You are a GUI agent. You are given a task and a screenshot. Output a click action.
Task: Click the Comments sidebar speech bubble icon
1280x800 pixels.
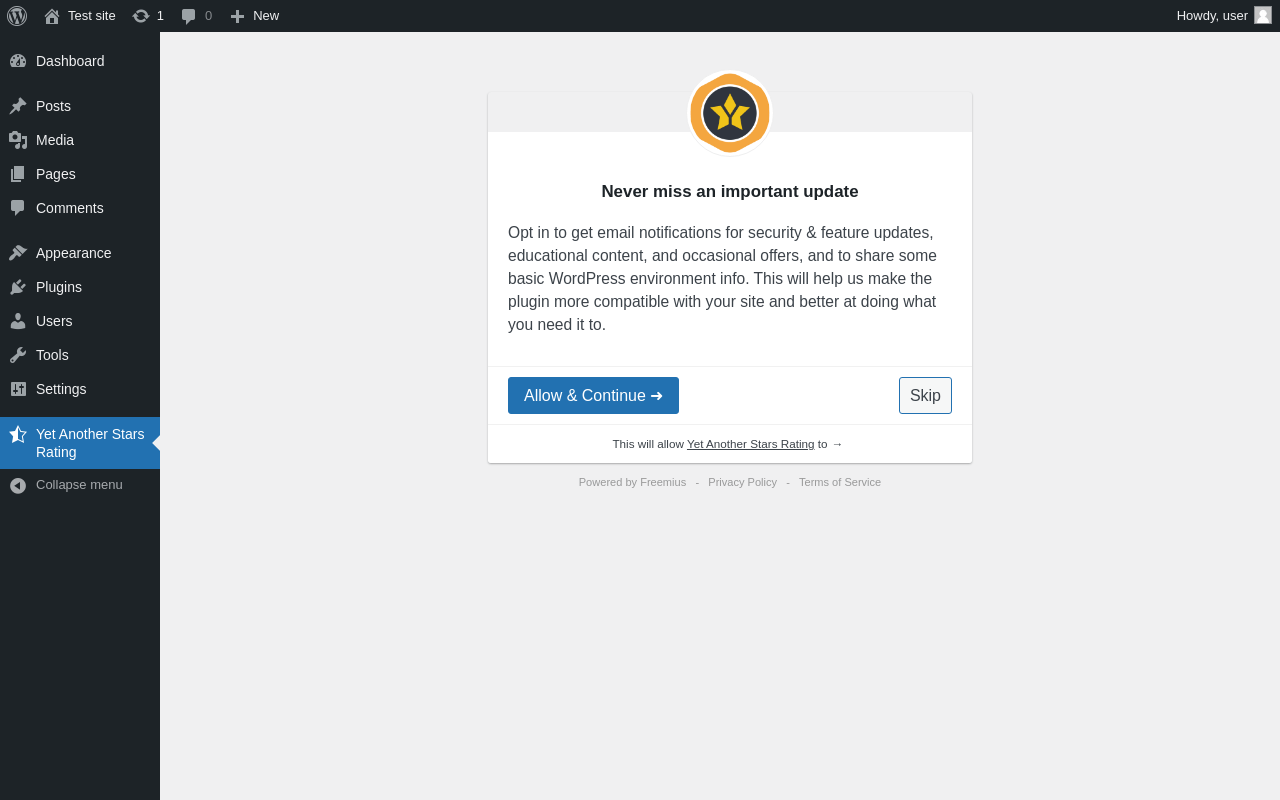pos(18,208)
